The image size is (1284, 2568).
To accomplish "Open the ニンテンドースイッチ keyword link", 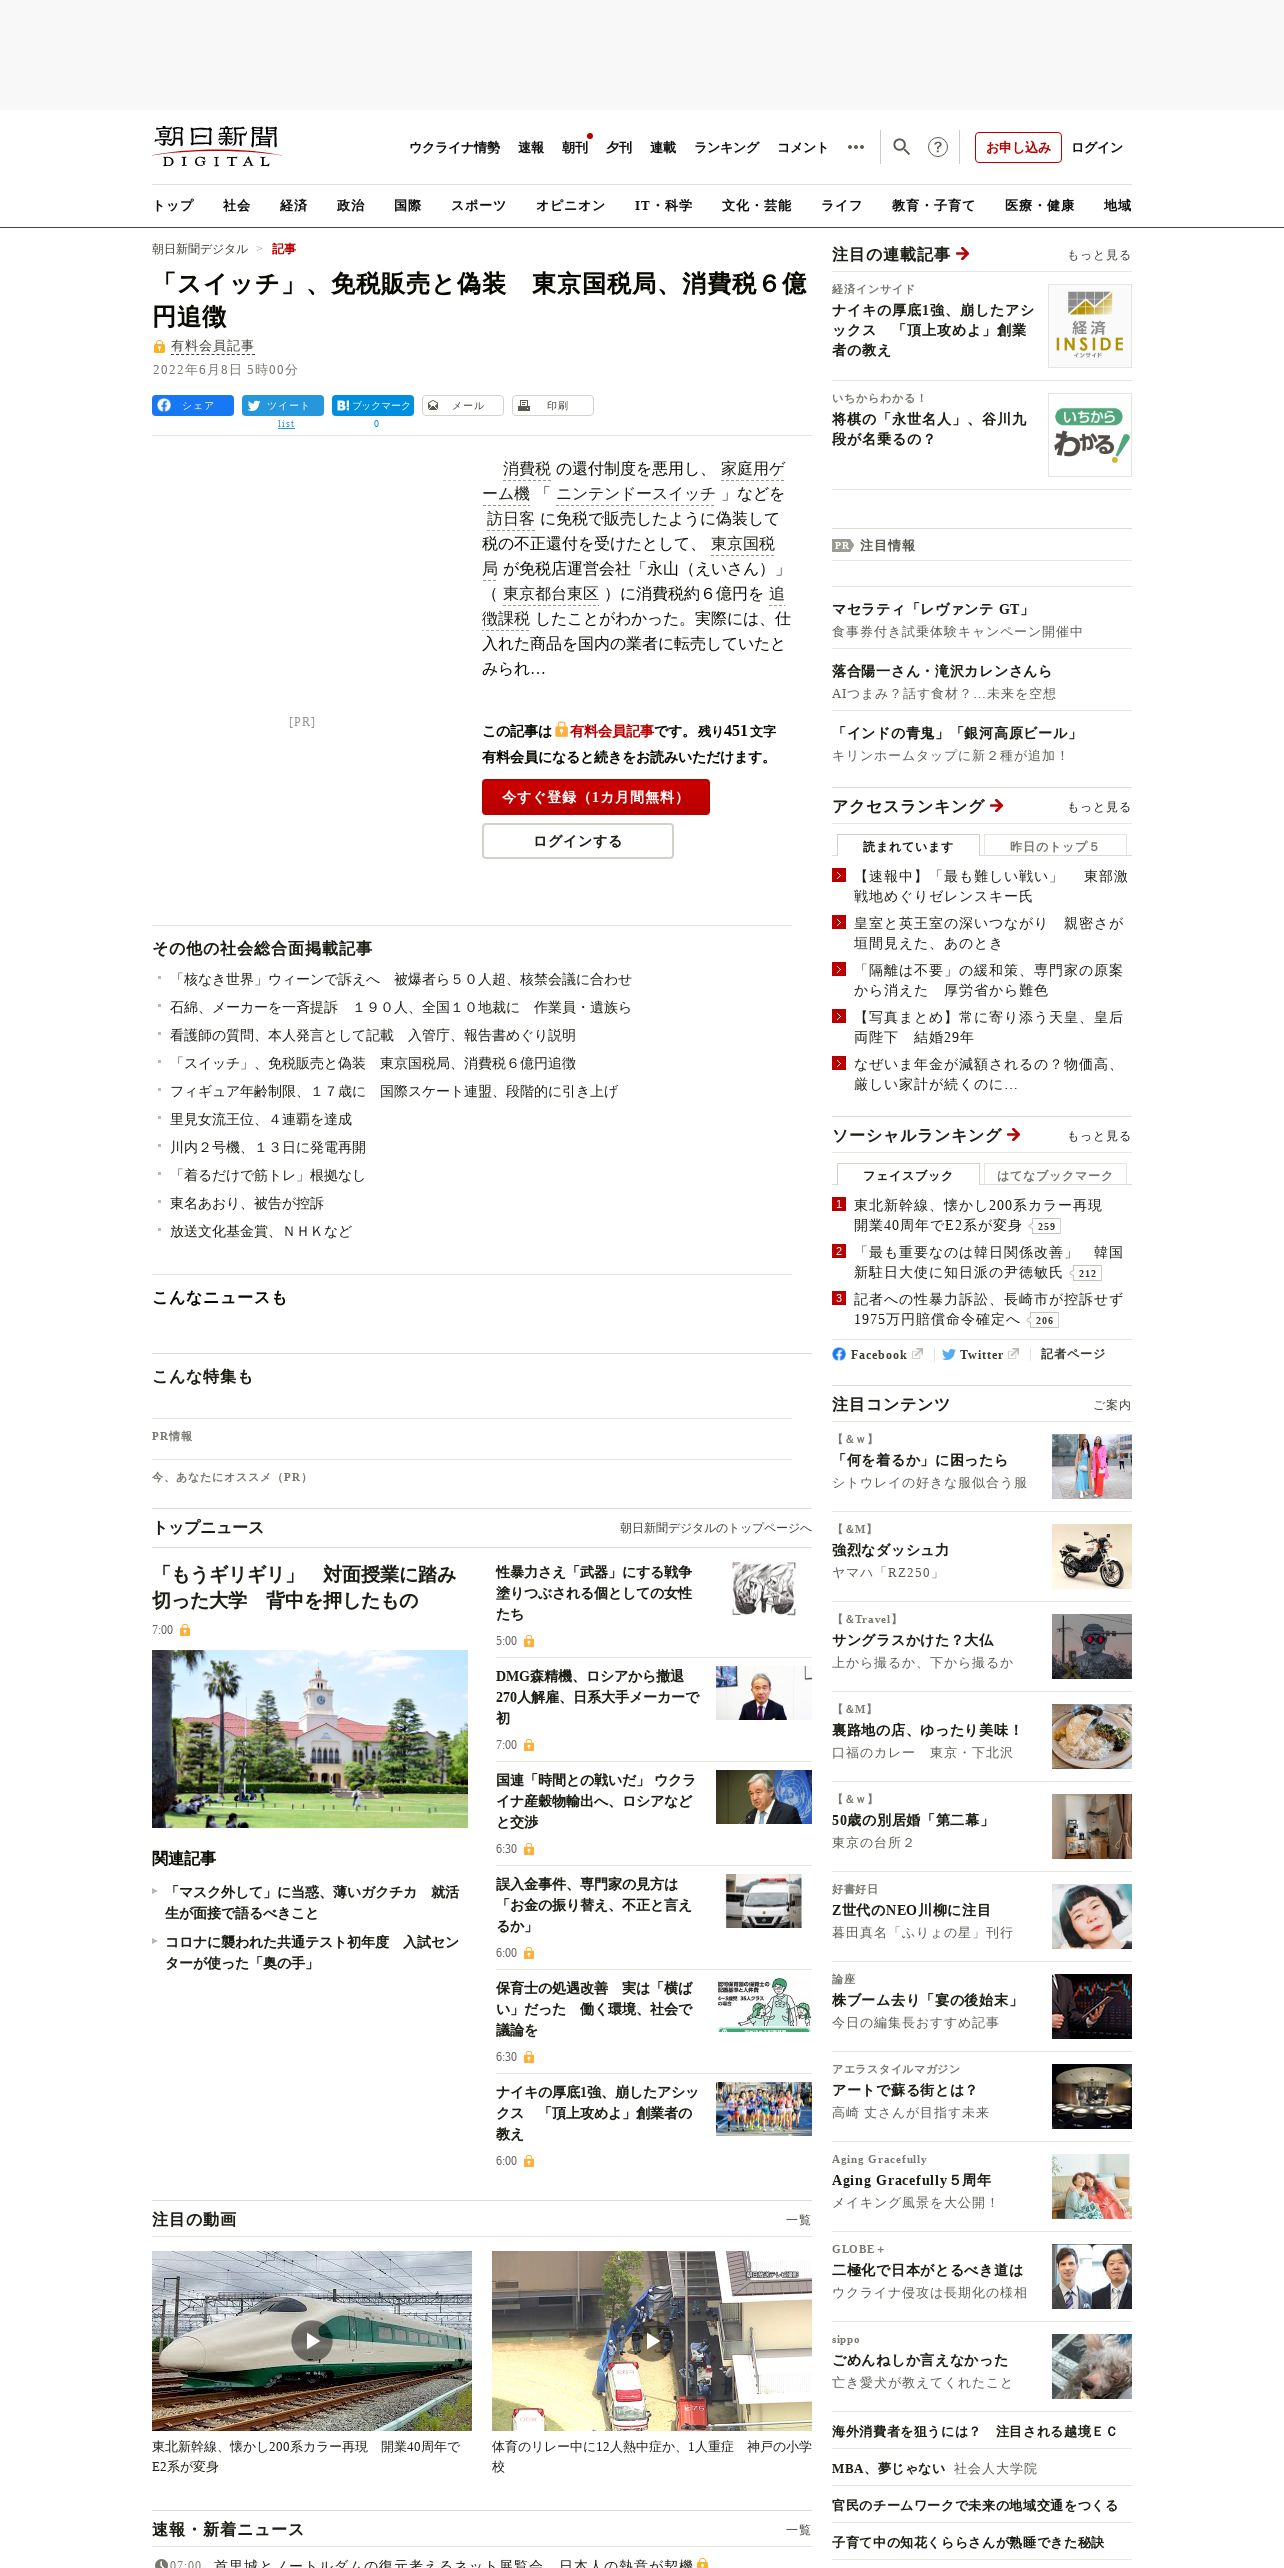I will (636, 494).
